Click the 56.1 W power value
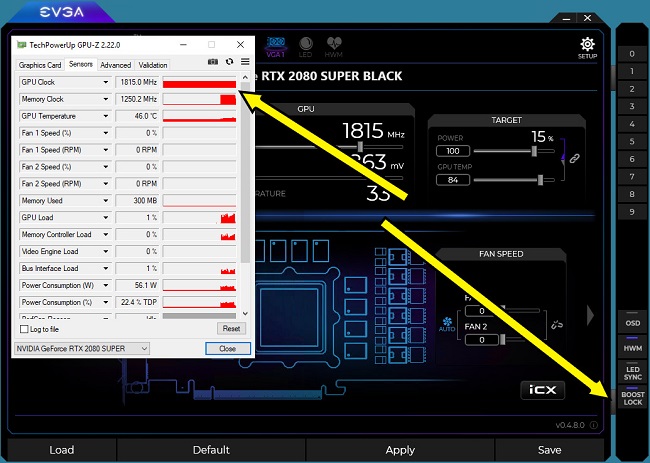 point(138,285)
